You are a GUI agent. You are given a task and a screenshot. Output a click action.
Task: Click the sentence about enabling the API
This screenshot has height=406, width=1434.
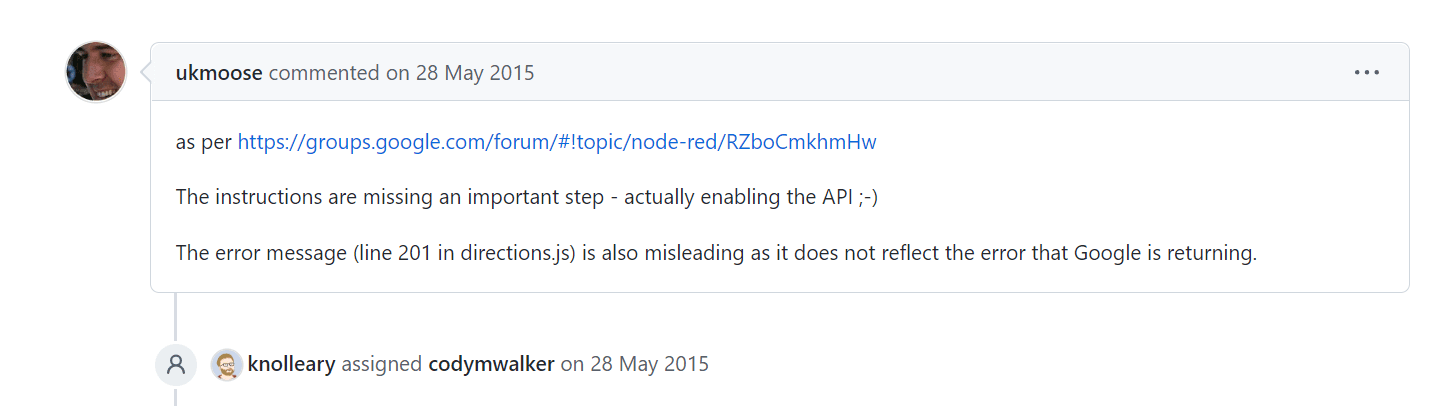(x=526, y=197)
